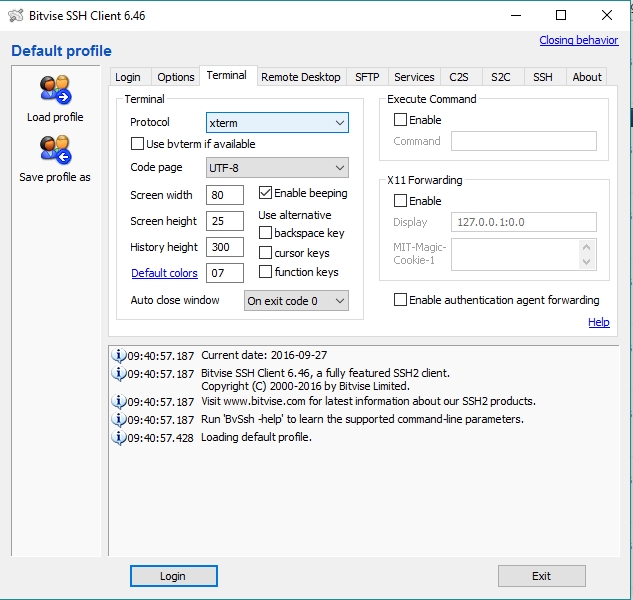Click info icon beside 'Current date' log entry
Viewport: 633px width, 600px height.
click(x=118, y=355)
